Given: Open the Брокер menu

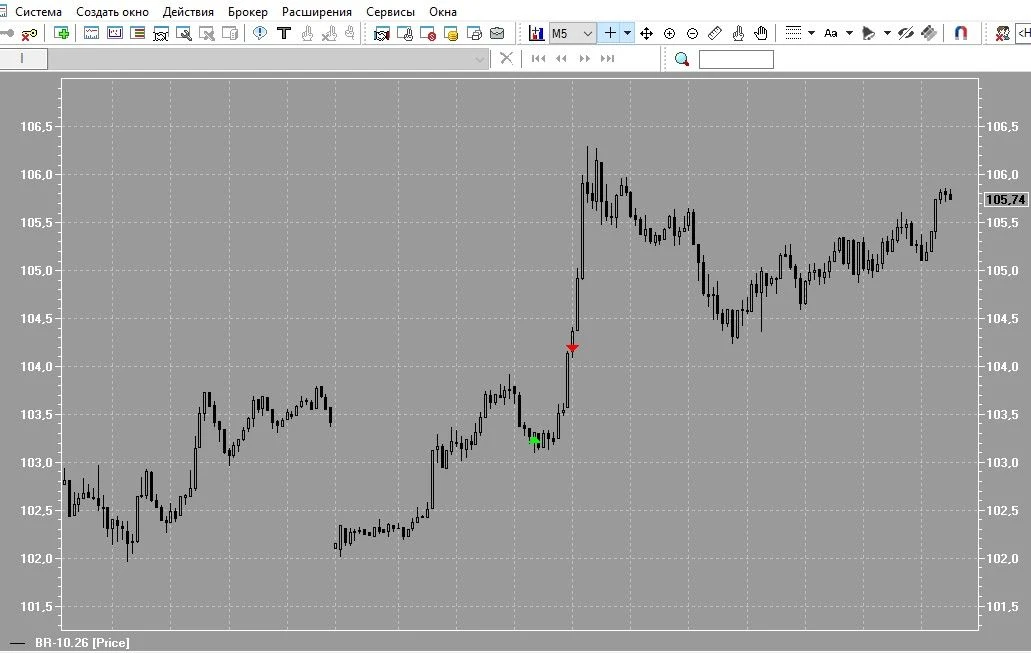Looking at the screenshot, I should point(248,12).
